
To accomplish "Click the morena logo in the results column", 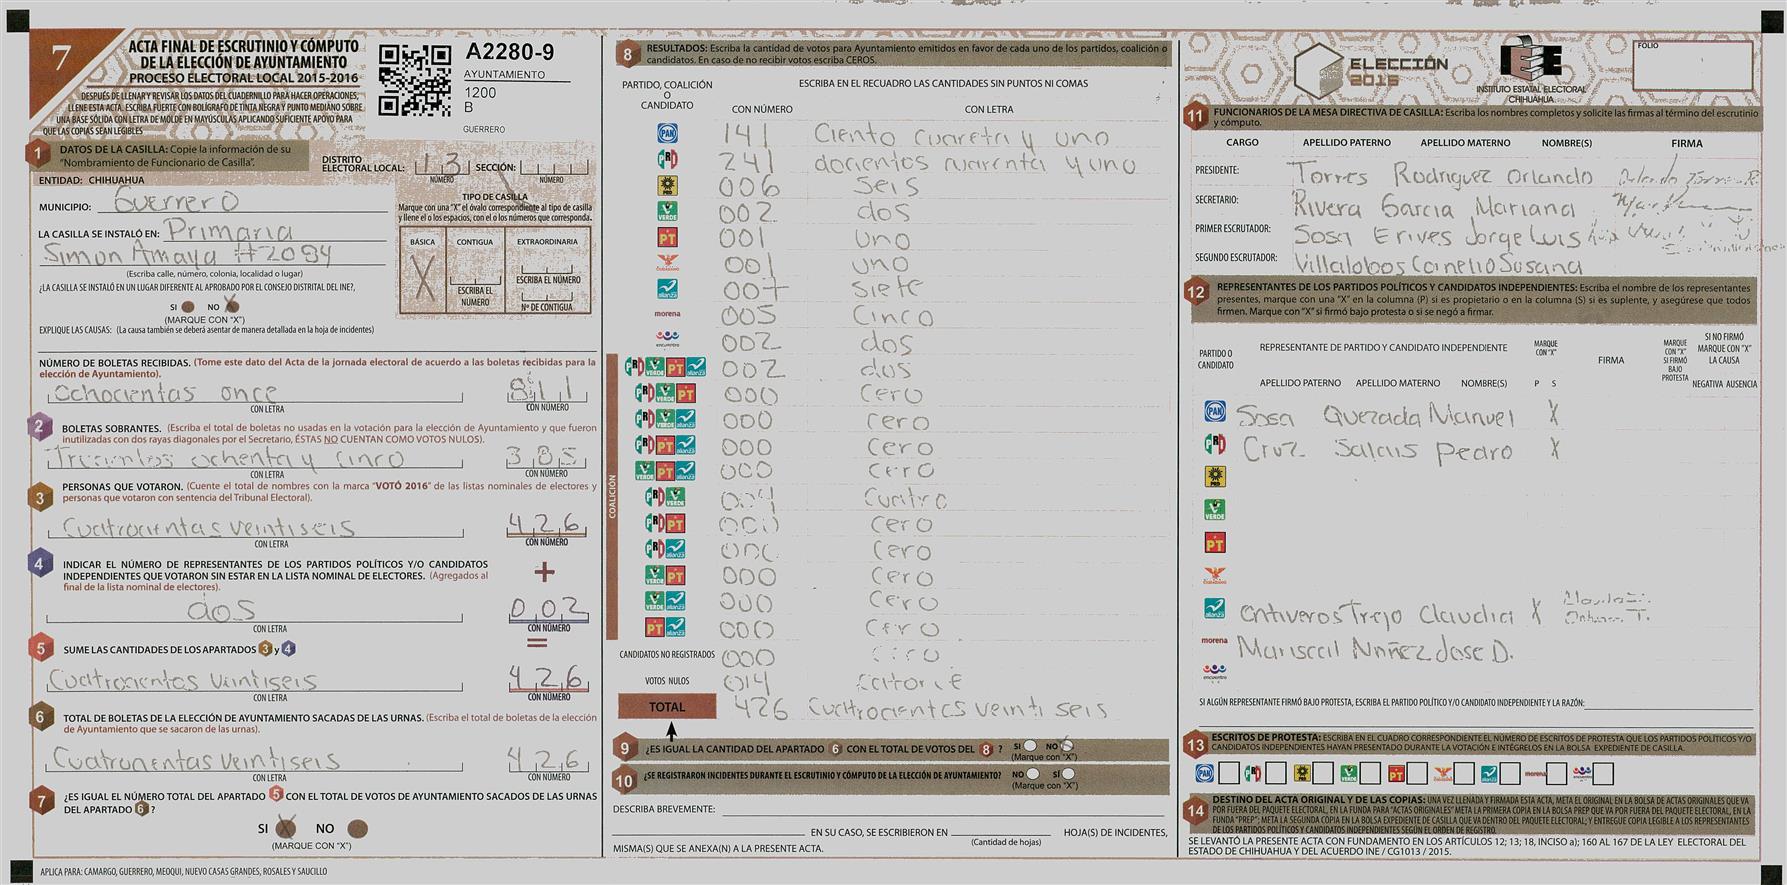I will coord(667,314).
